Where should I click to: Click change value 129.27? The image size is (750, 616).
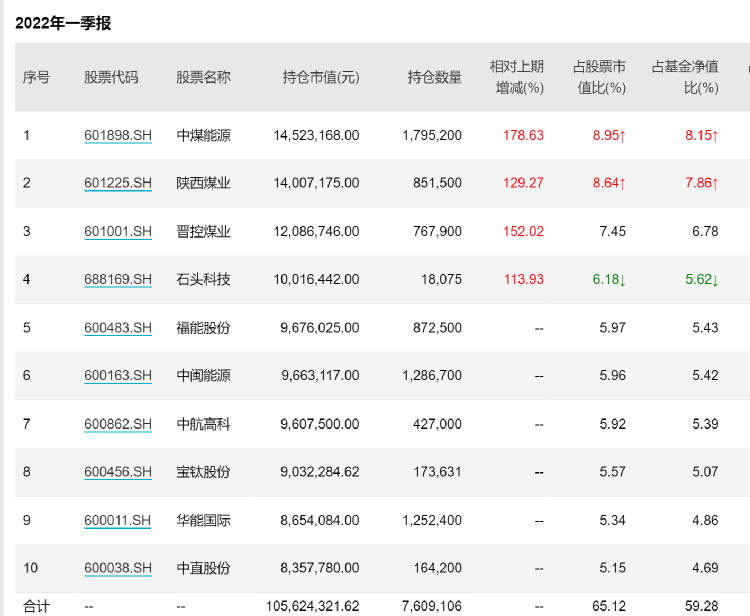coord(523,183)
